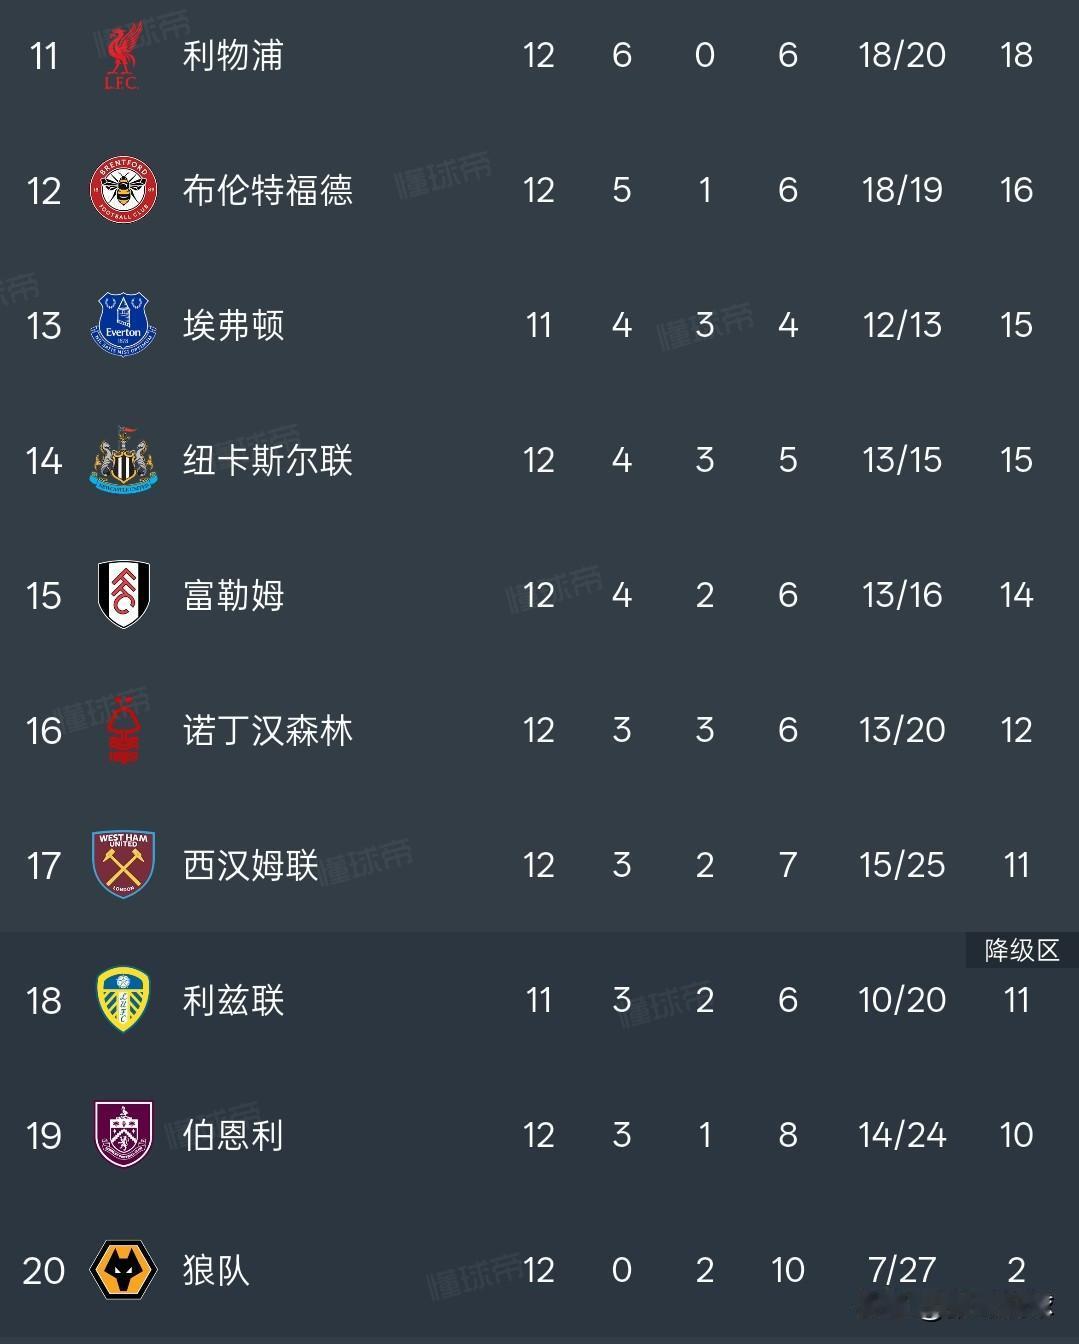
Task: Click the Leeds United badge
Action: [x=123, y=1000]
